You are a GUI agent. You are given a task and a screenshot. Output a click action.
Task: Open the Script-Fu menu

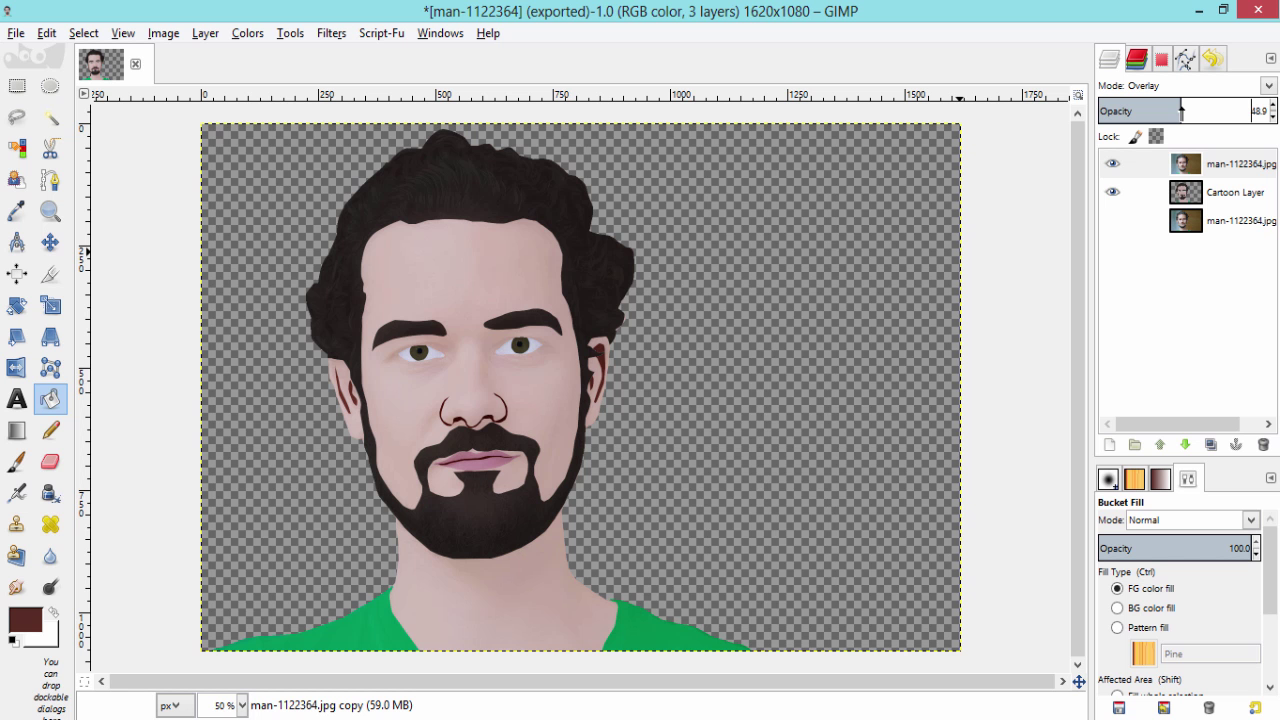click(381, 33)
